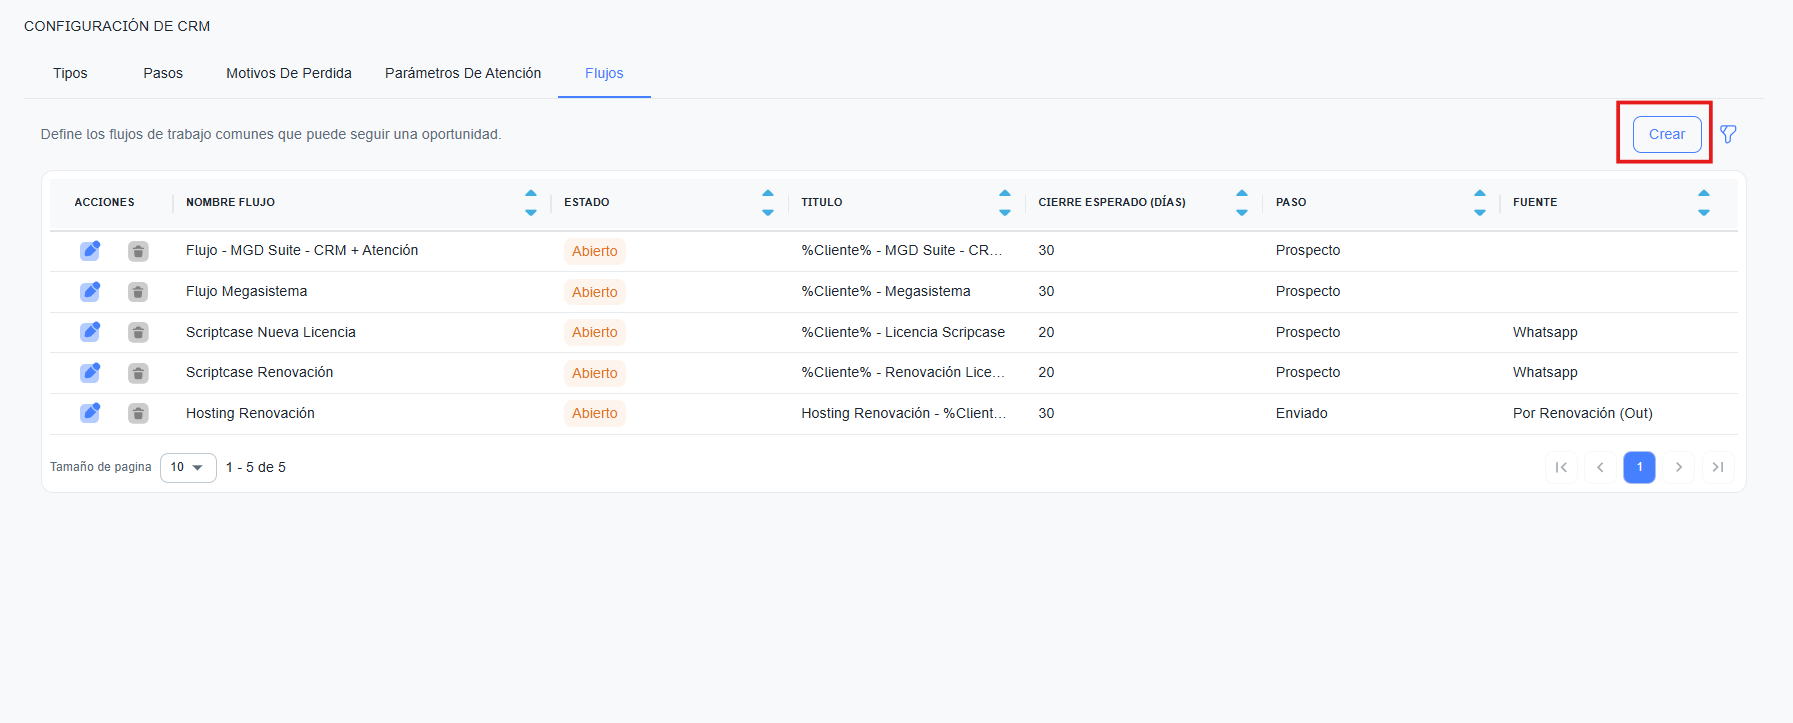1793x723 pixels.
Task: Edit the Flujo - MGD Suite - CRM + Atención row
Action: click(90, 251)
